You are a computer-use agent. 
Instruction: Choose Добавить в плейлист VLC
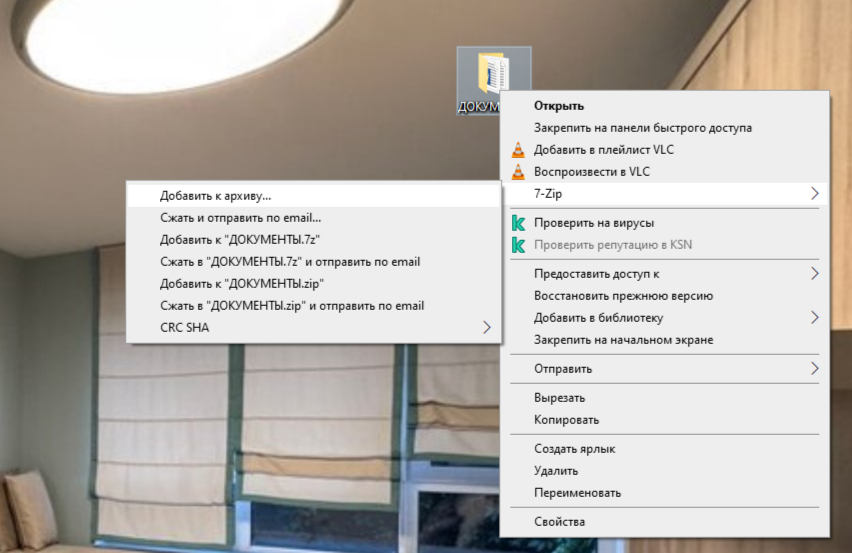(x=664, y=150)
